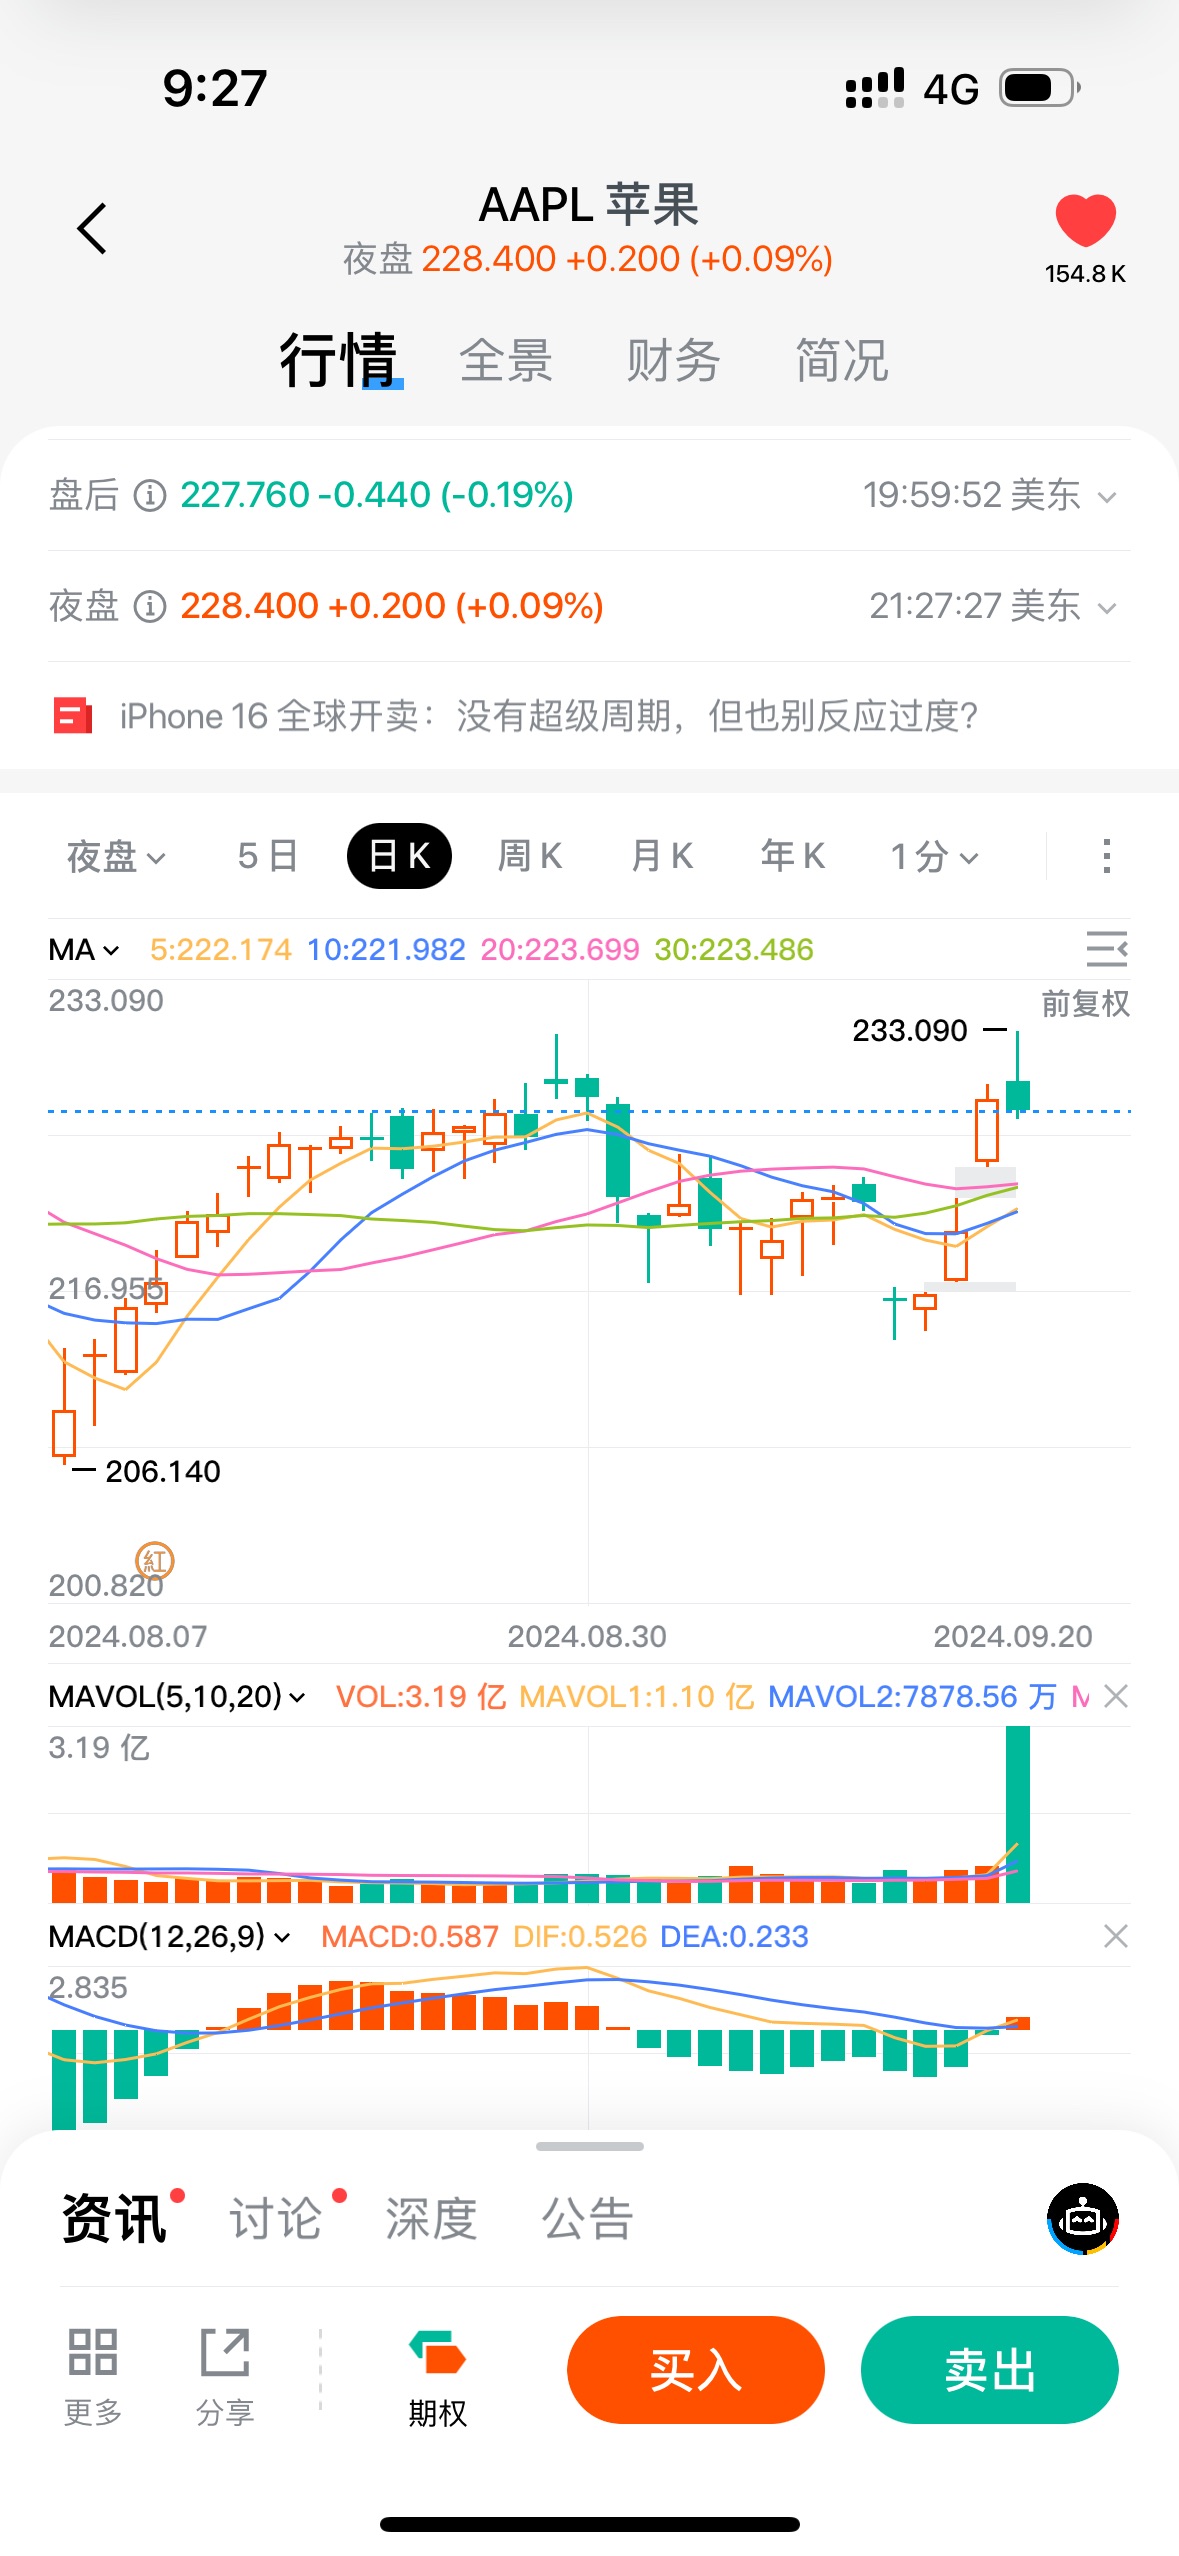Viewport: 1179px width, 2556px height.
Task: Close the MAVOL indicator panel
Action: click(1116, 1696)
